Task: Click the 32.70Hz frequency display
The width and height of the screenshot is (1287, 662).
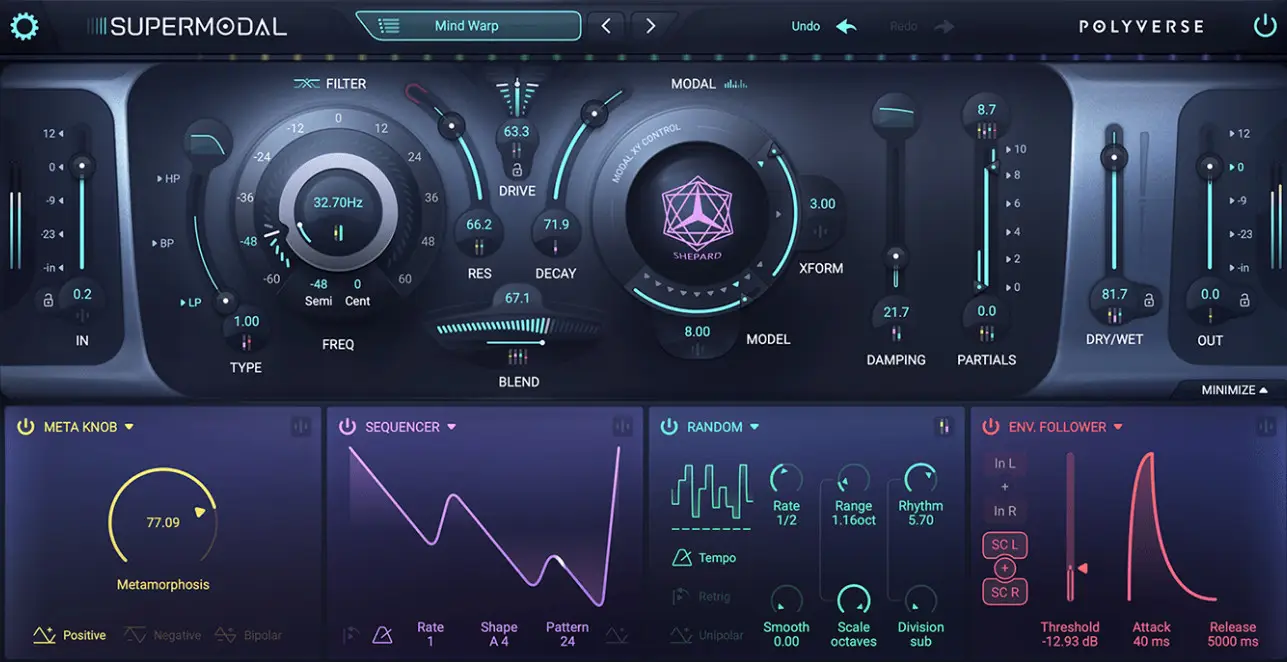Action: coord(338,202)
